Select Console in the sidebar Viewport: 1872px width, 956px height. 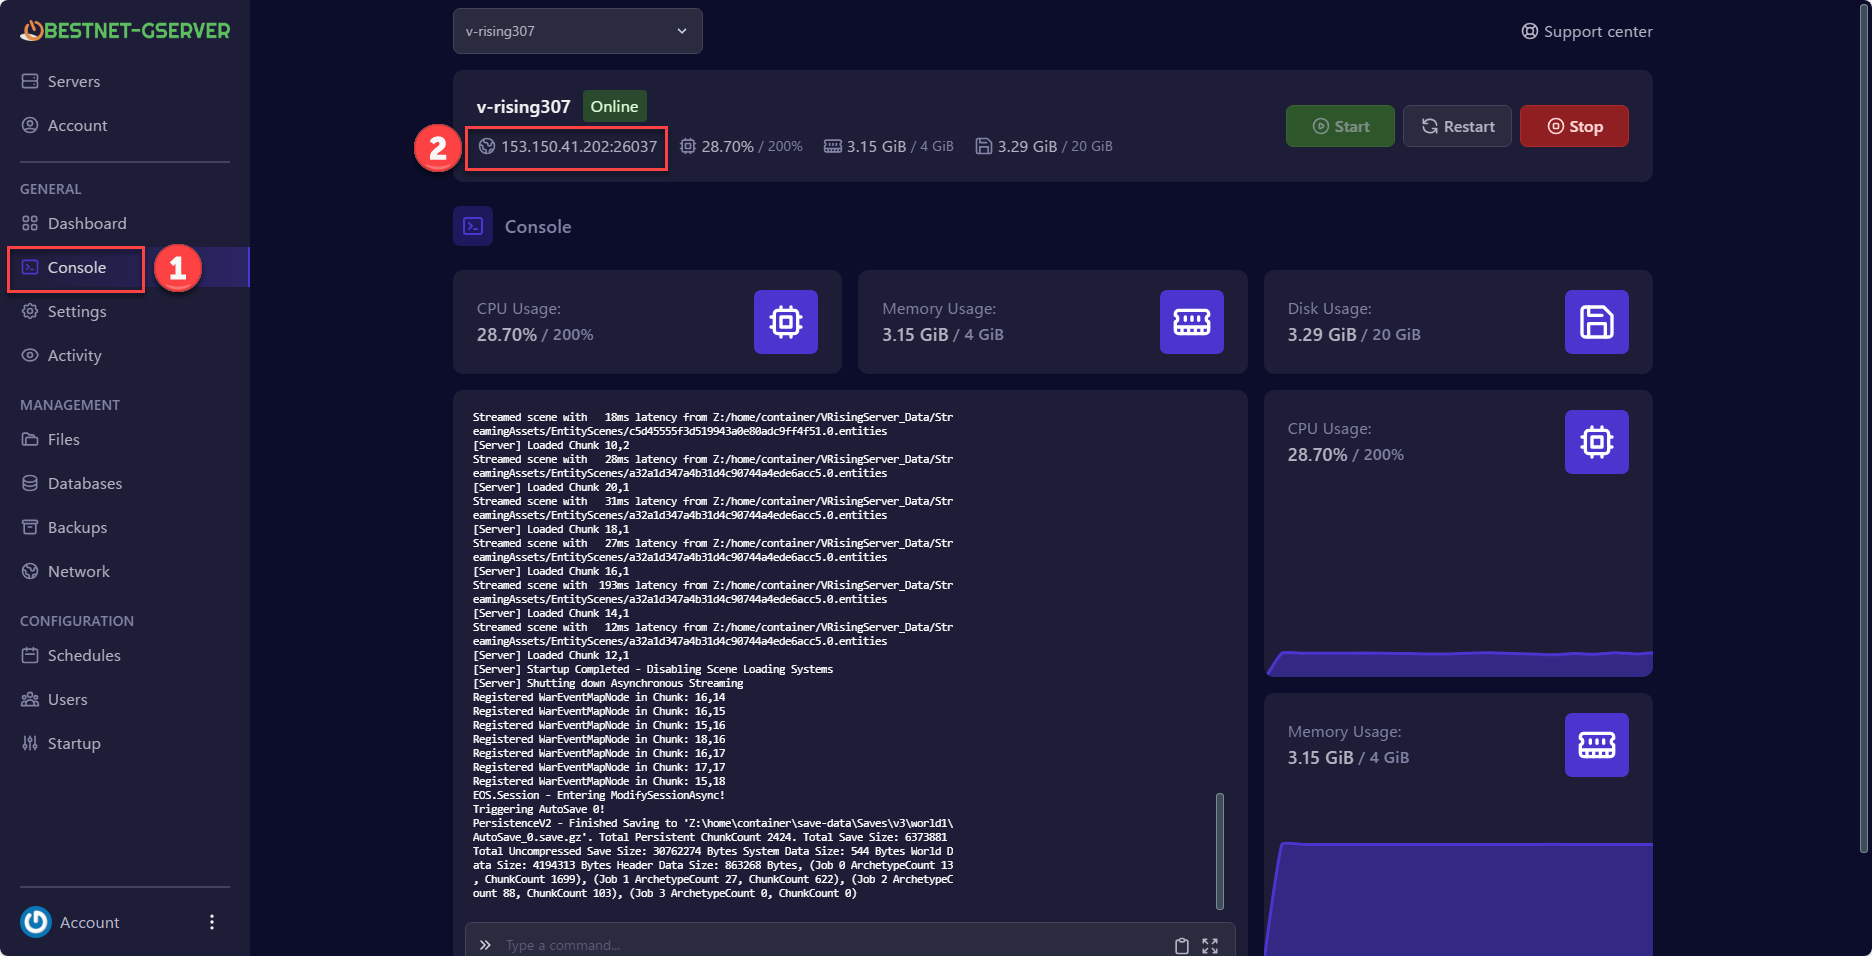[77, 267]
